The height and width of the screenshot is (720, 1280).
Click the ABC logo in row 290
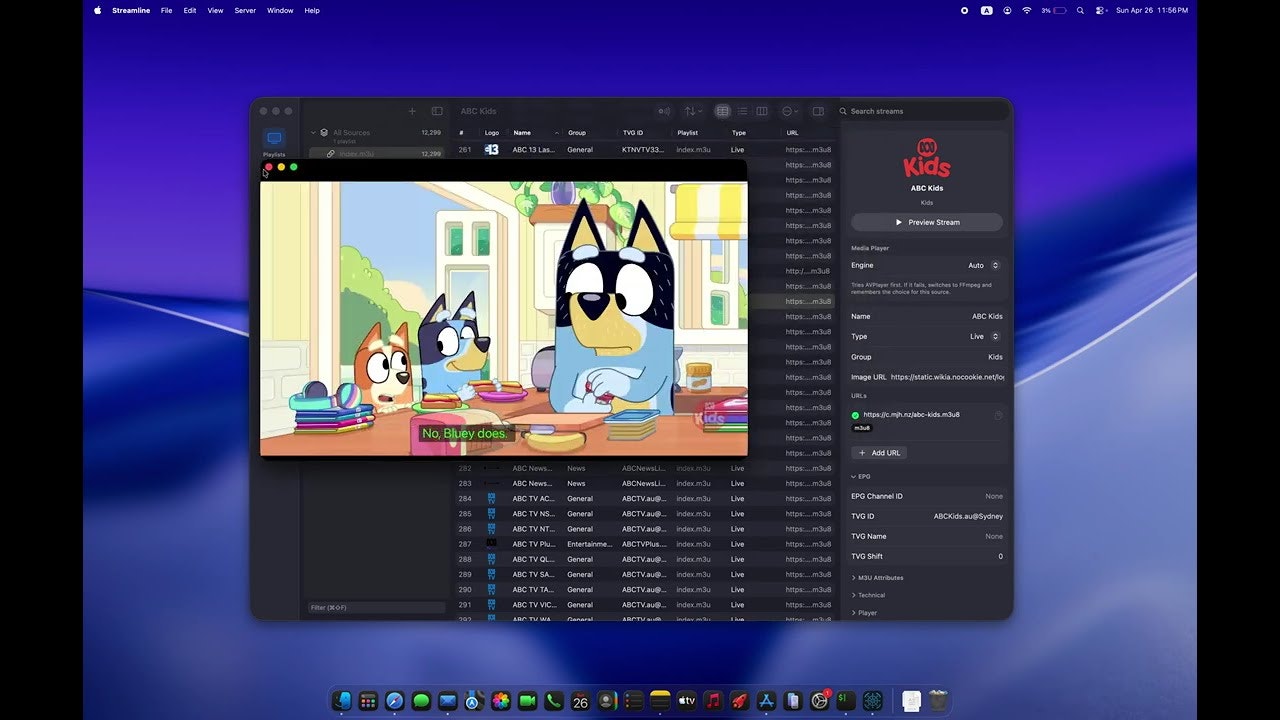click(x=491, y=589)
